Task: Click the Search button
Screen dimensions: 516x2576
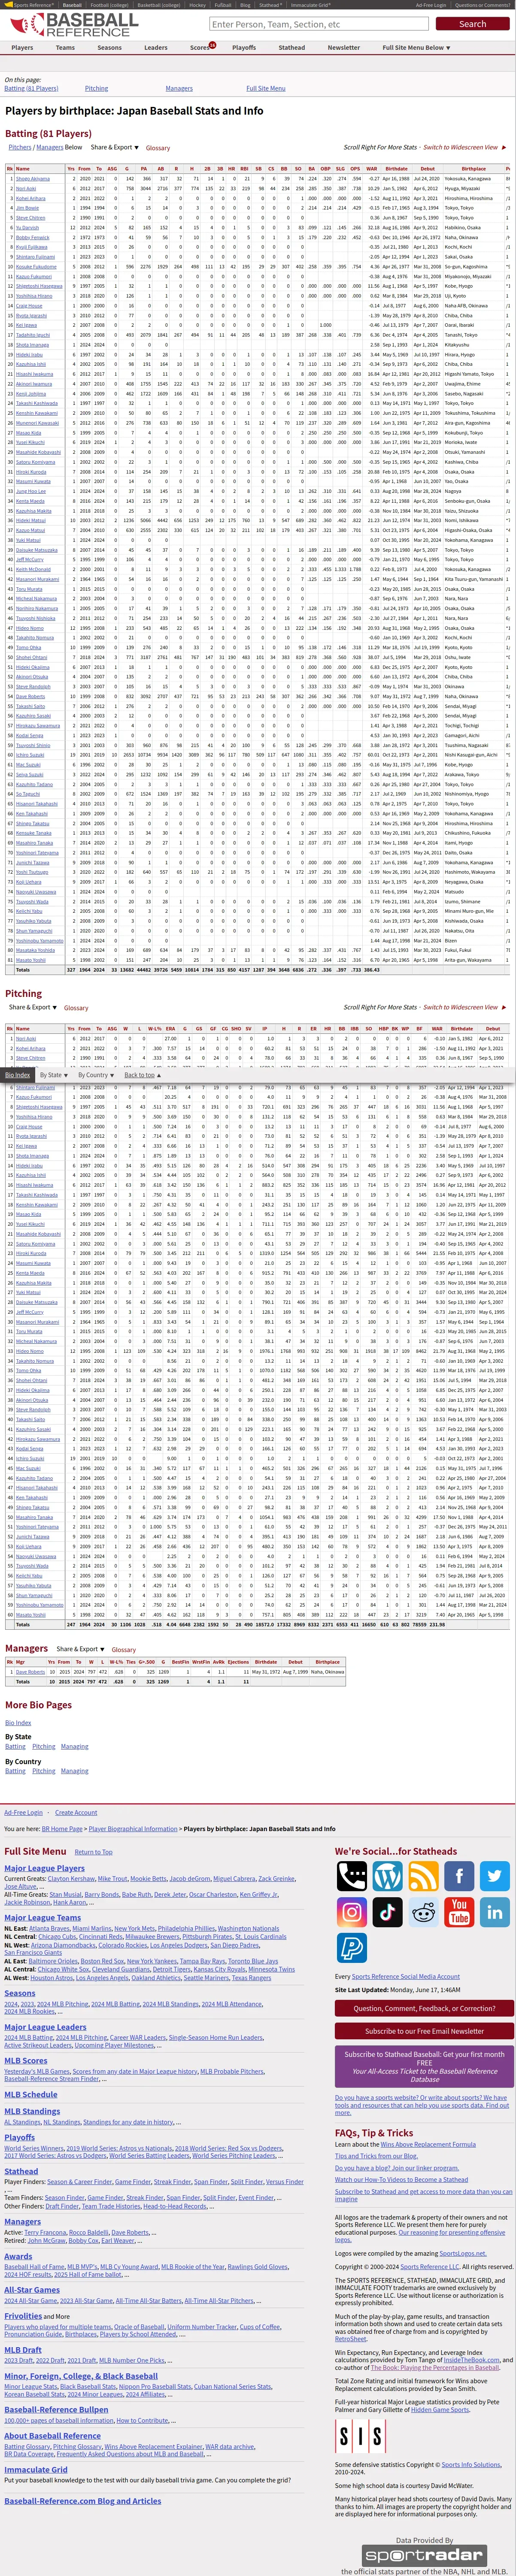Action: [x=473, y=24]
